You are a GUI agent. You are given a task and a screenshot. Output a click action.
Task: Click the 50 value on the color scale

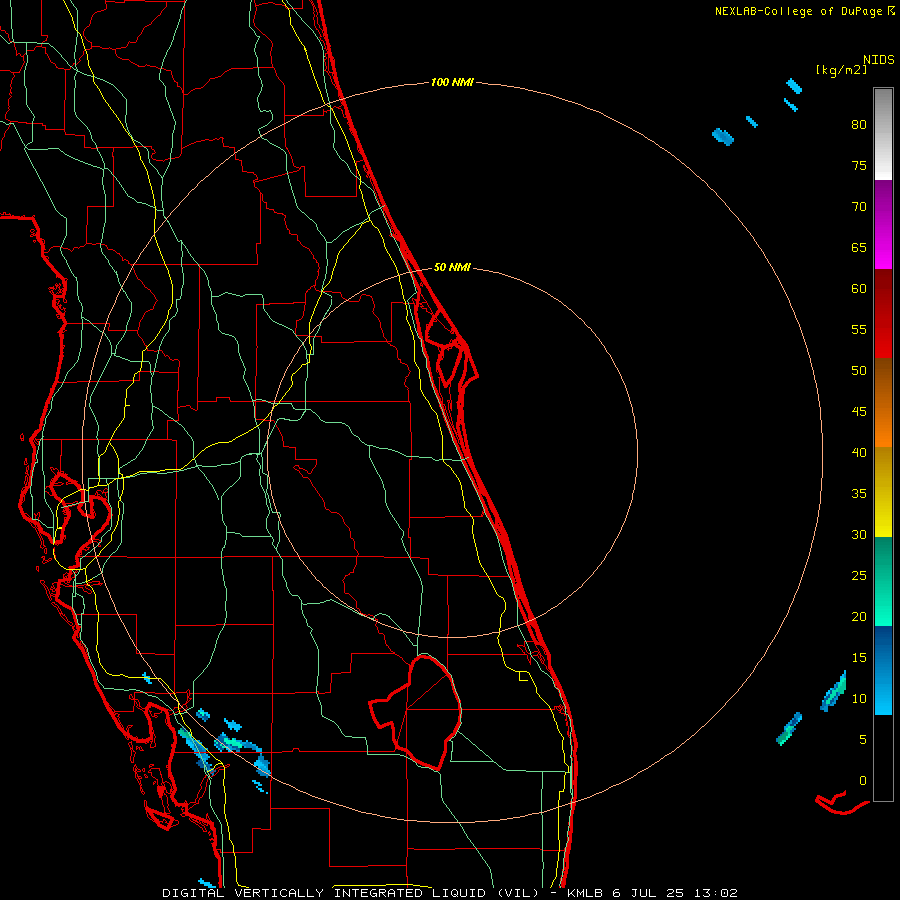tap(859, 371)
